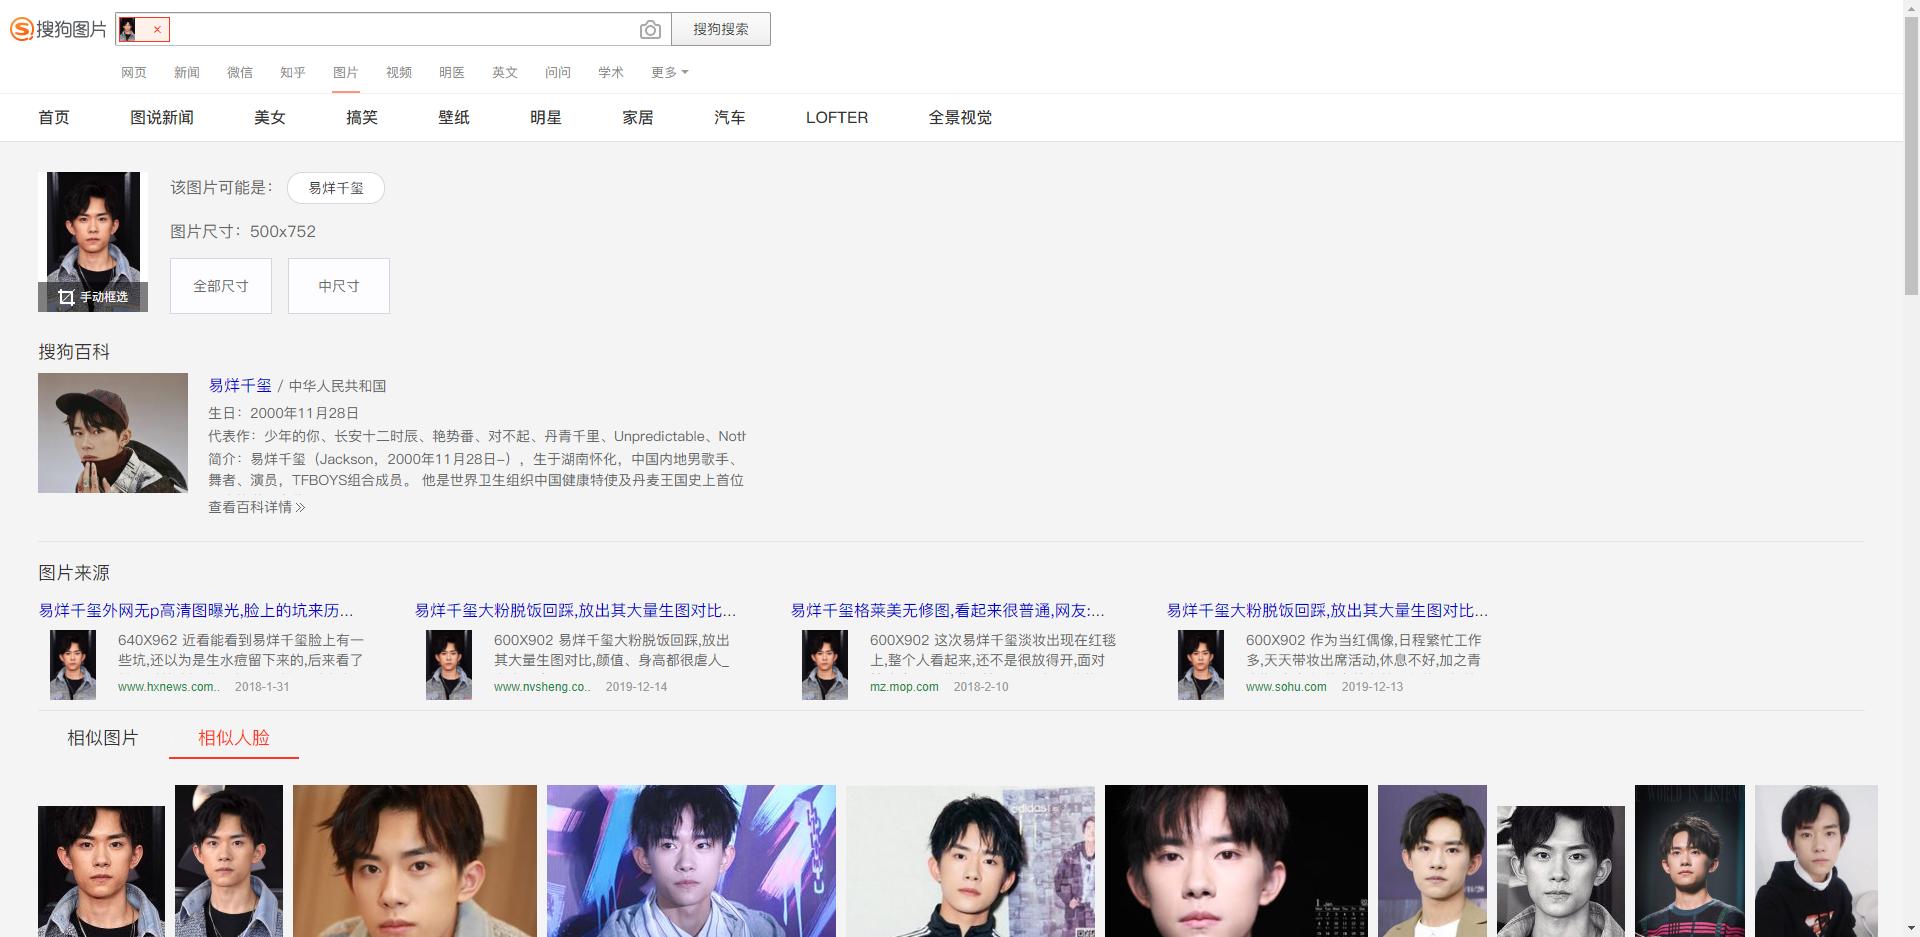This screenshot has width=1920, height=937.
Task: Switch to the 知乎 search vertical
Action: coord(292,72)
